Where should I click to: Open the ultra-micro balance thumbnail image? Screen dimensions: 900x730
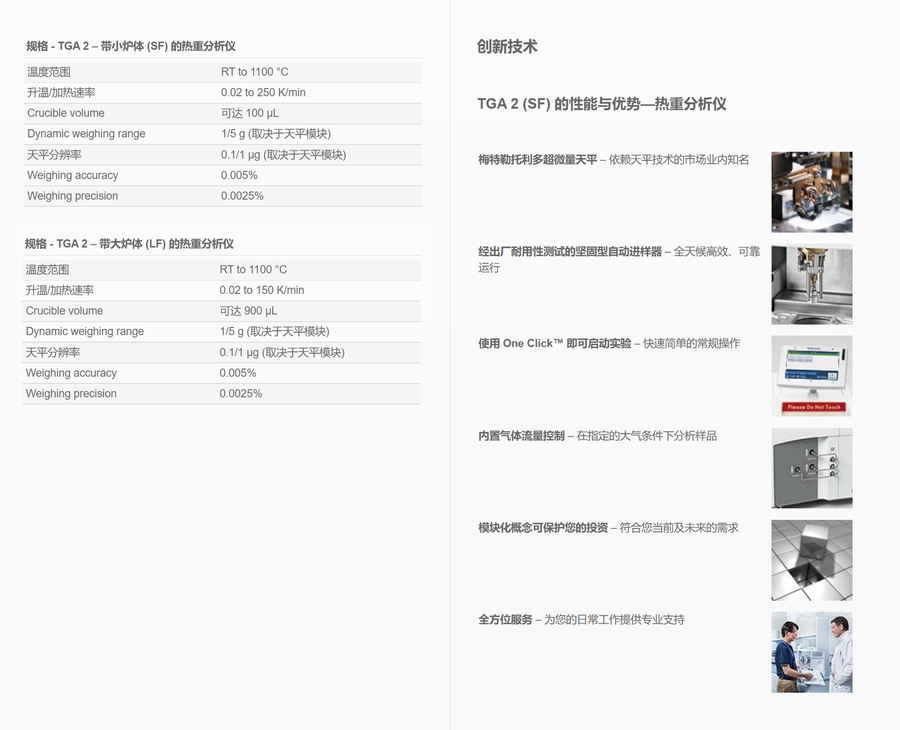[812, 192]
